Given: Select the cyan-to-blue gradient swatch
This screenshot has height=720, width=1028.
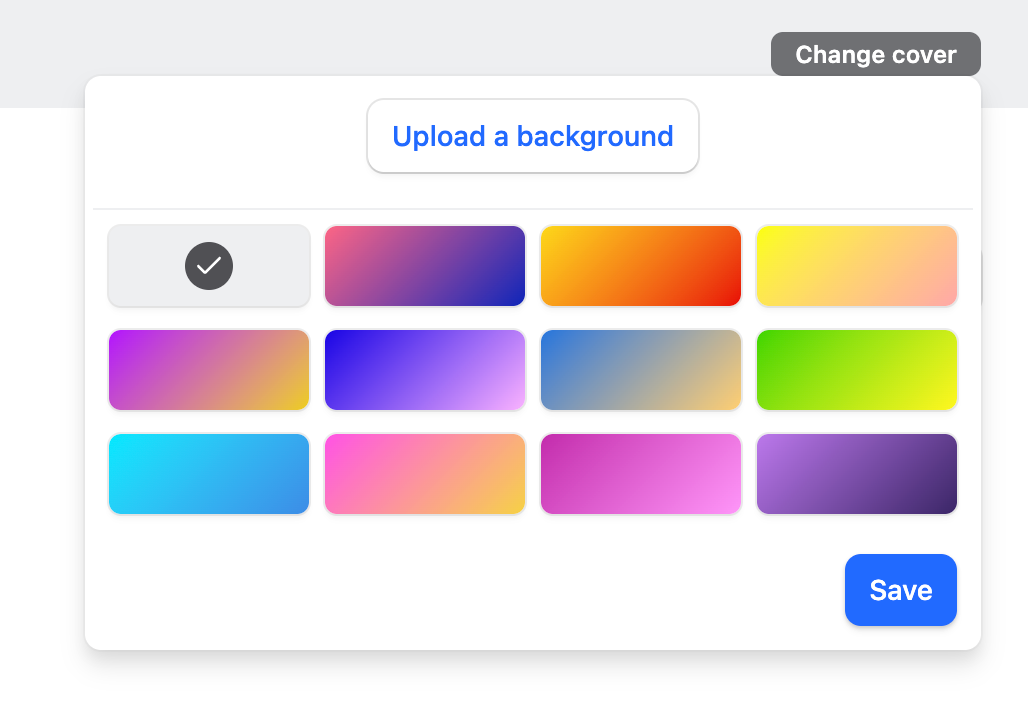Looking at the screenshot, I should coord(208,473).
